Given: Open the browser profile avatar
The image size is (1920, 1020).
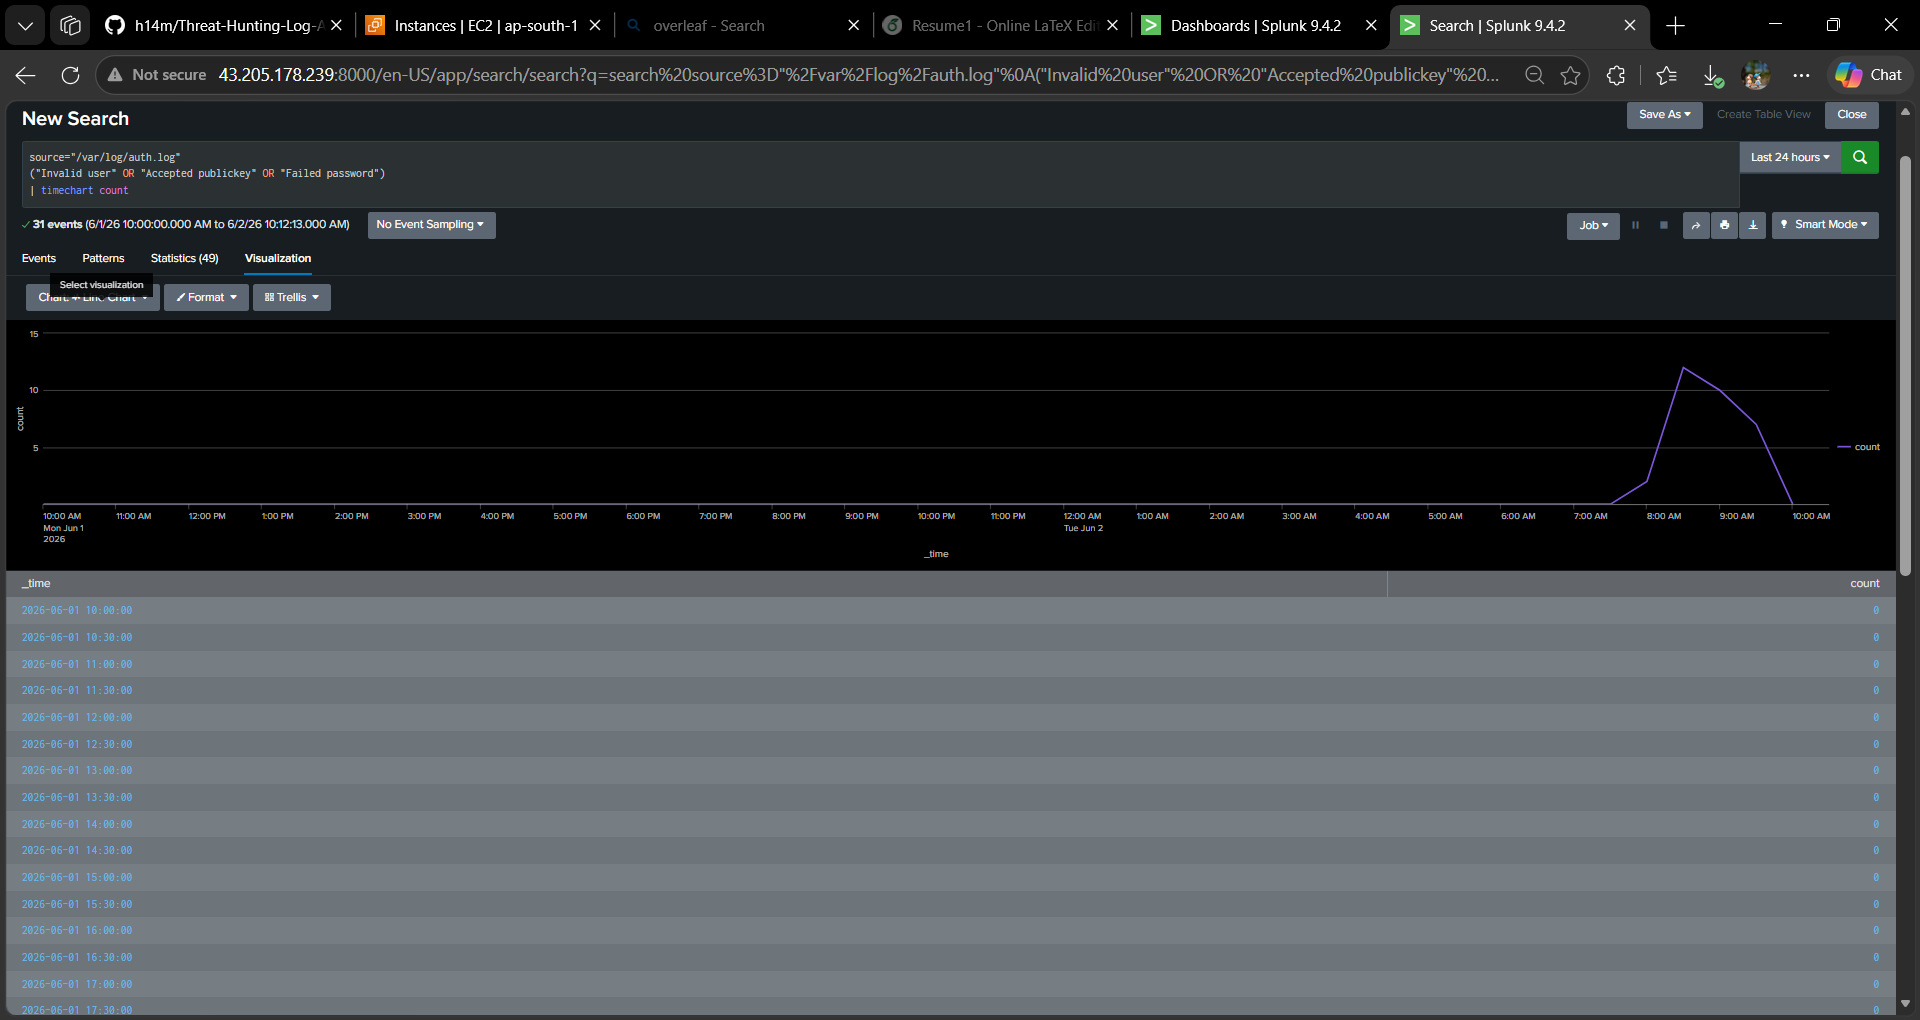Looking at the screenshot, I should click(1756, 75).
